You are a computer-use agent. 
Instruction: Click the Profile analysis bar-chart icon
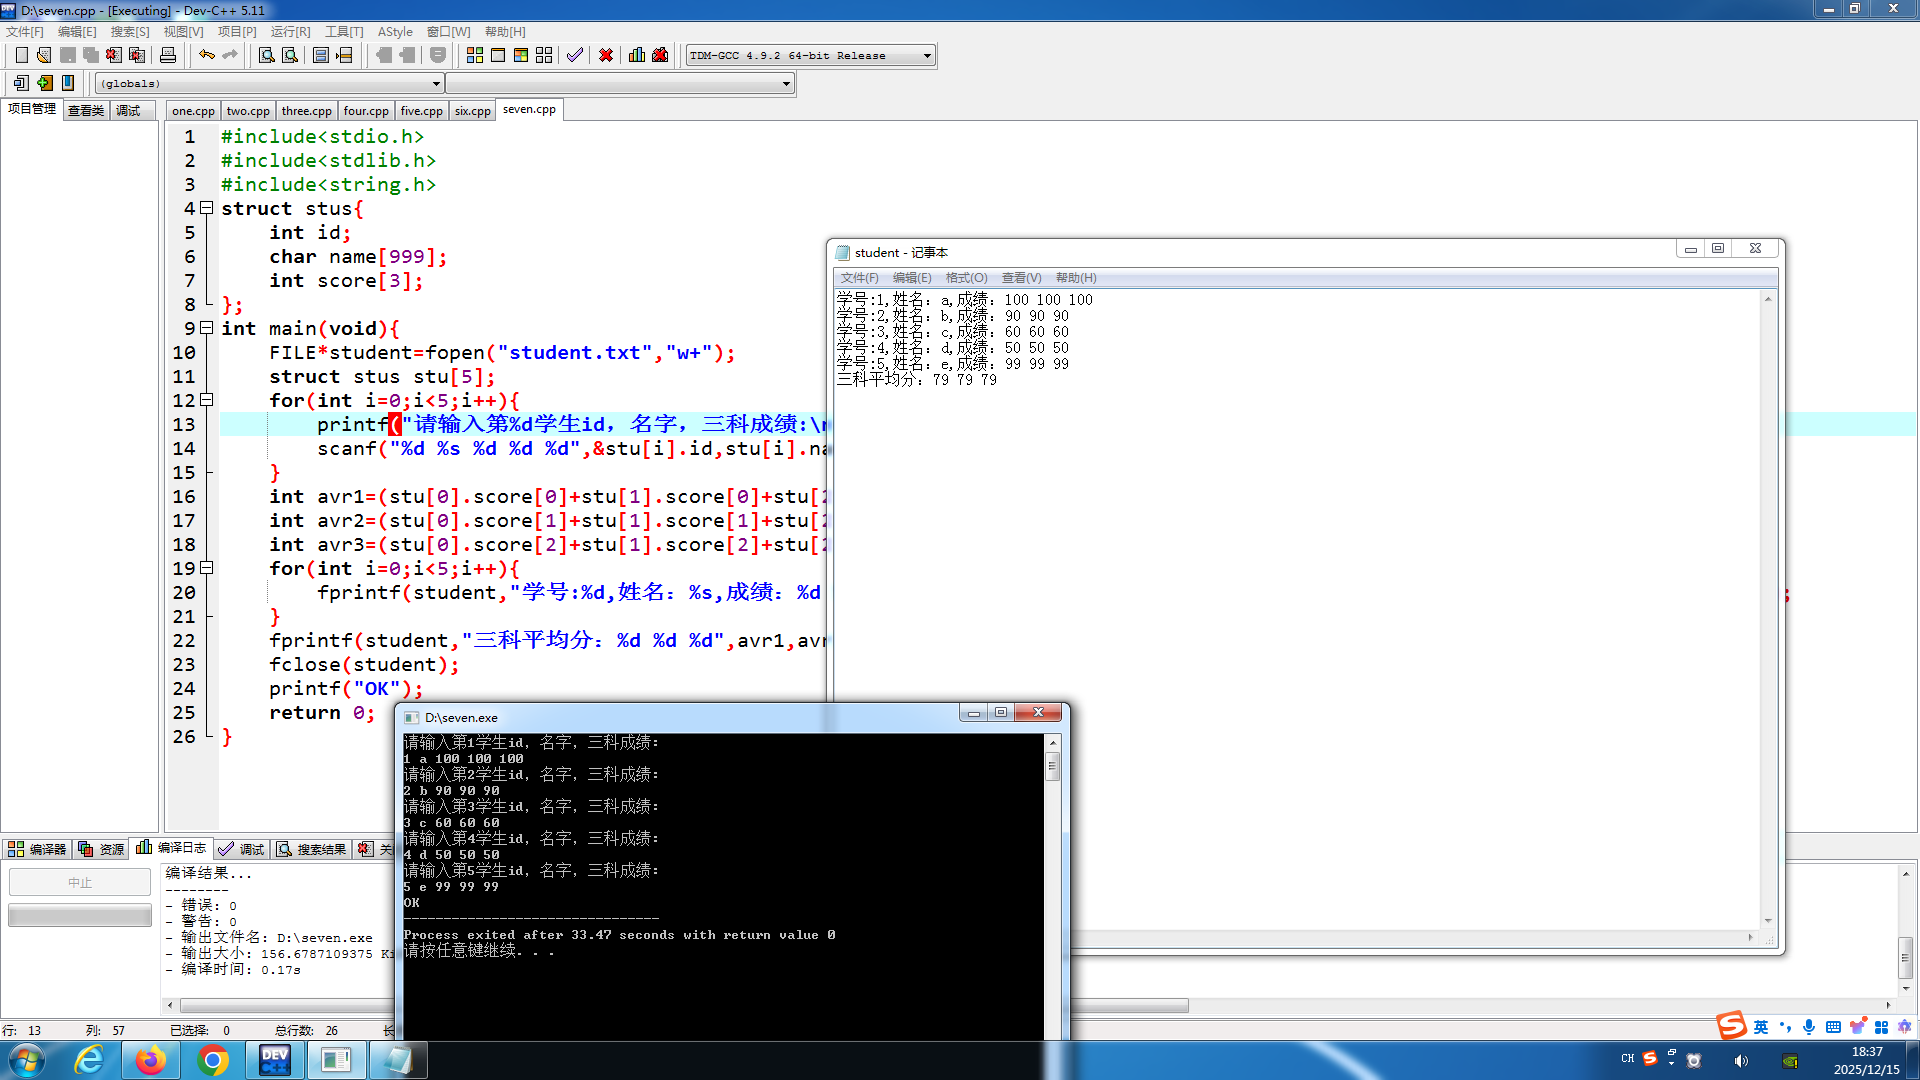(637, 55)
